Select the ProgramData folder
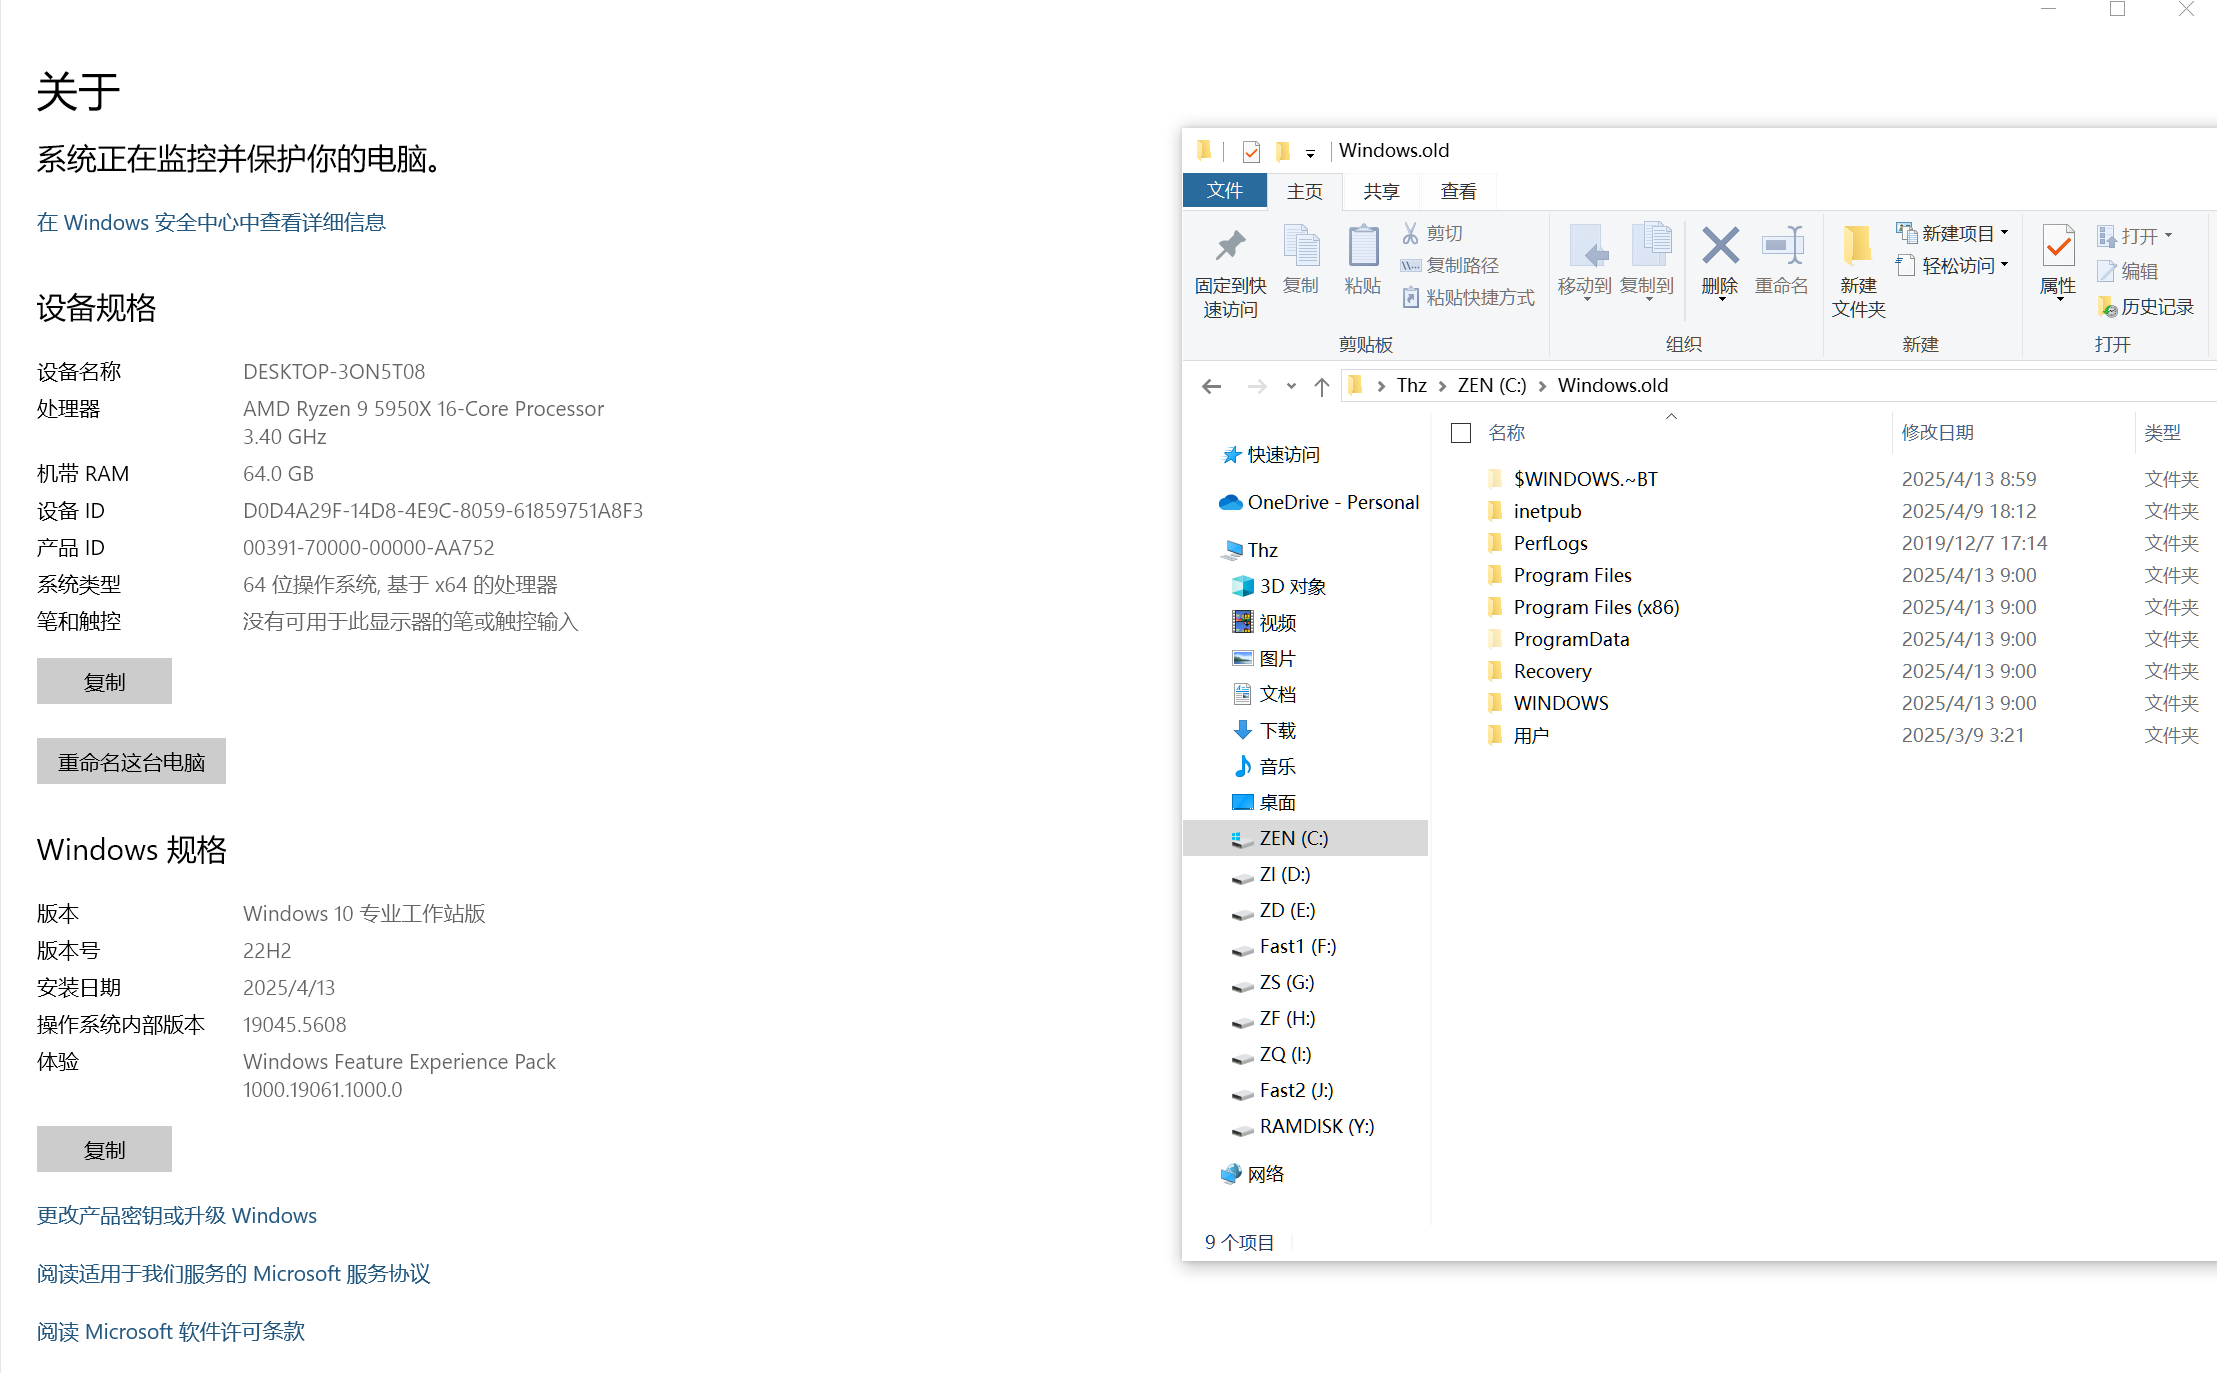2217x1373 pixels. click(1571, 639)
